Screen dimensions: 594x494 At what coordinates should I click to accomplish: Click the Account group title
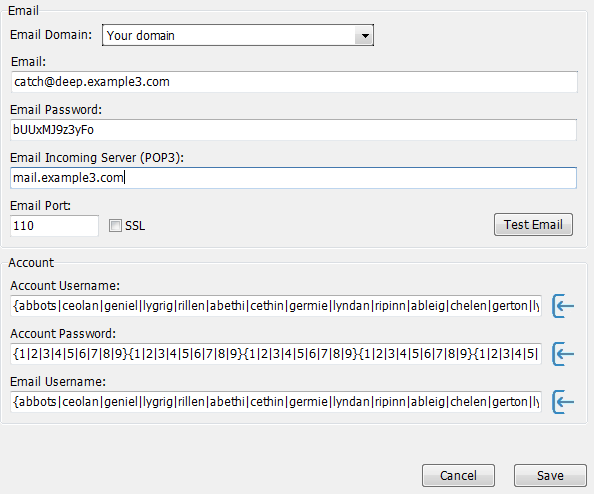tap(31, 263)
